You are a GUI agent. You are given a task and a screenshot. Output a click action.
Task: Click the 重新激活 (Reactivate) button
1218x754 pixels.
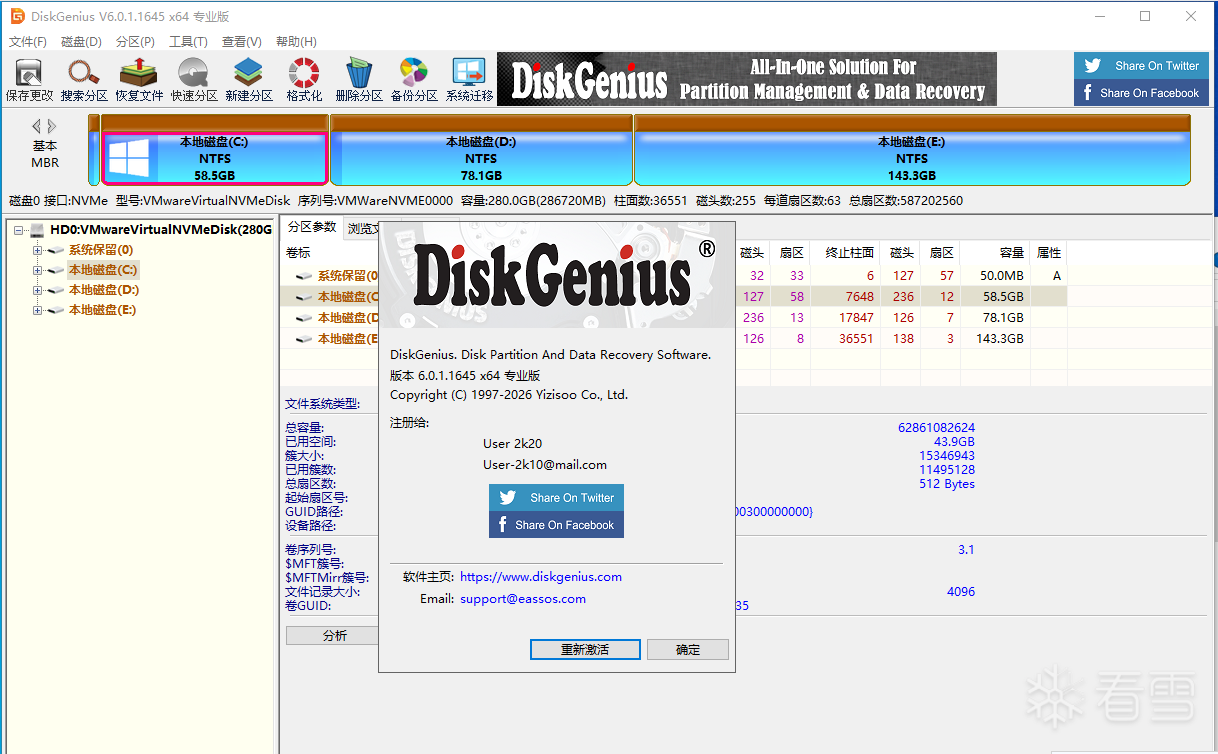tap(585, 649)
